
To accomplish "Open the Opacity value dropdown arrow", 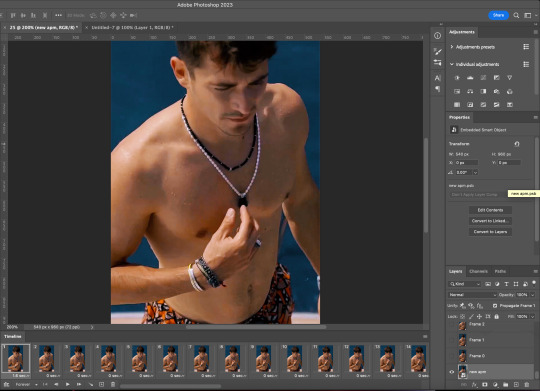I will pos(532,295).
